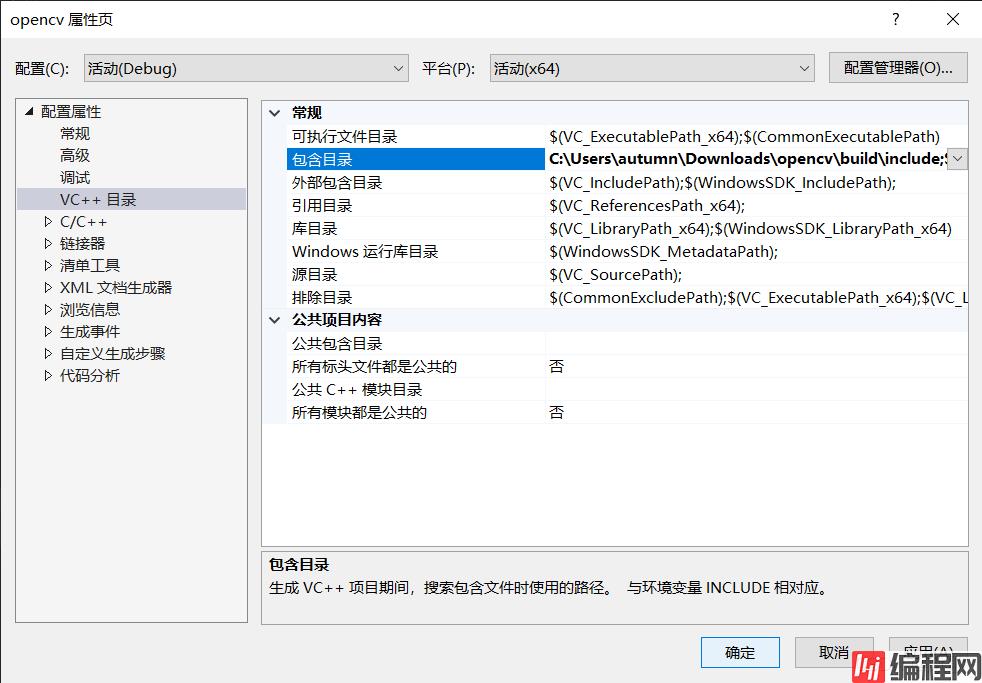
Task: Expand the 生成事件 tree node
Action: [48, 332]
